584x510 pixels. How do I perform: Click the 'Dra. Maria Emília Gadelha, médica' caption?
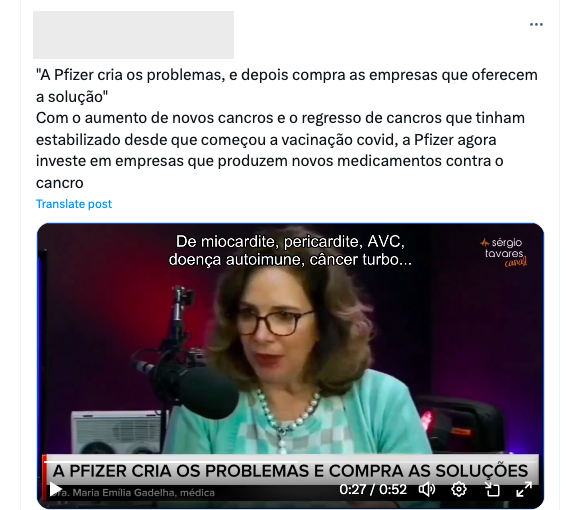click(x=132, y=492)
